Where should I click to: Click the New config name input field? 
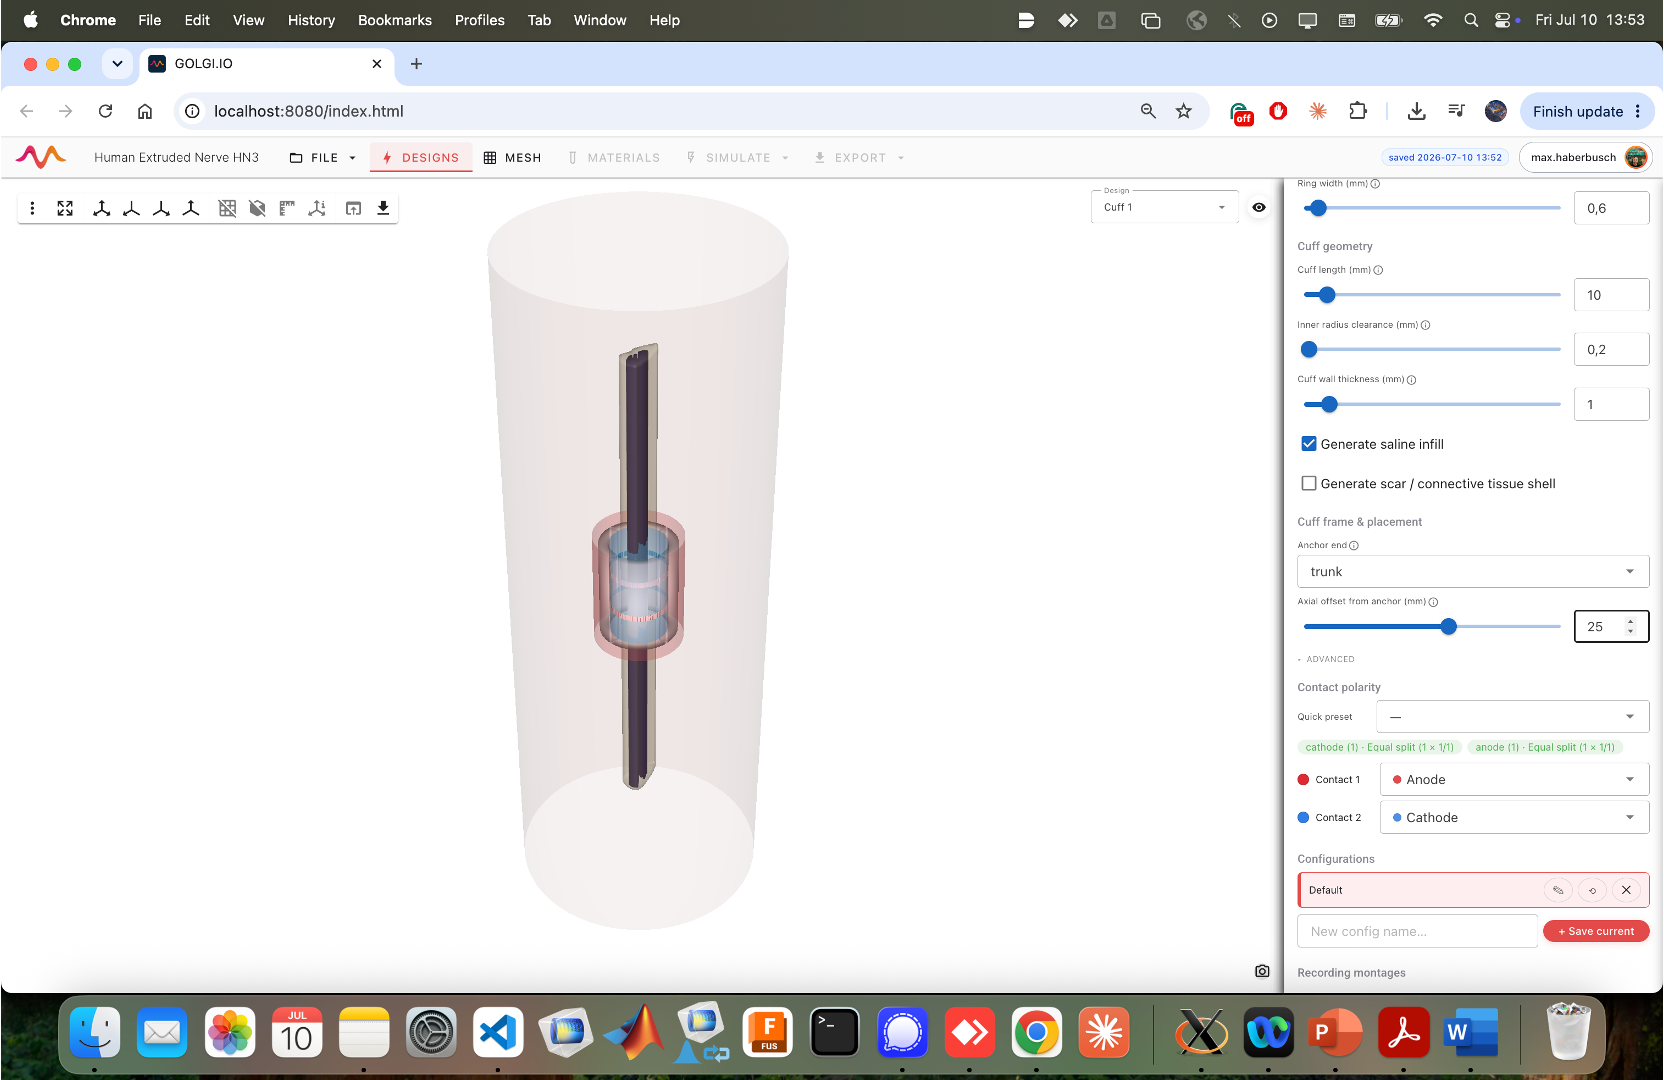[x=1417, y=931]
